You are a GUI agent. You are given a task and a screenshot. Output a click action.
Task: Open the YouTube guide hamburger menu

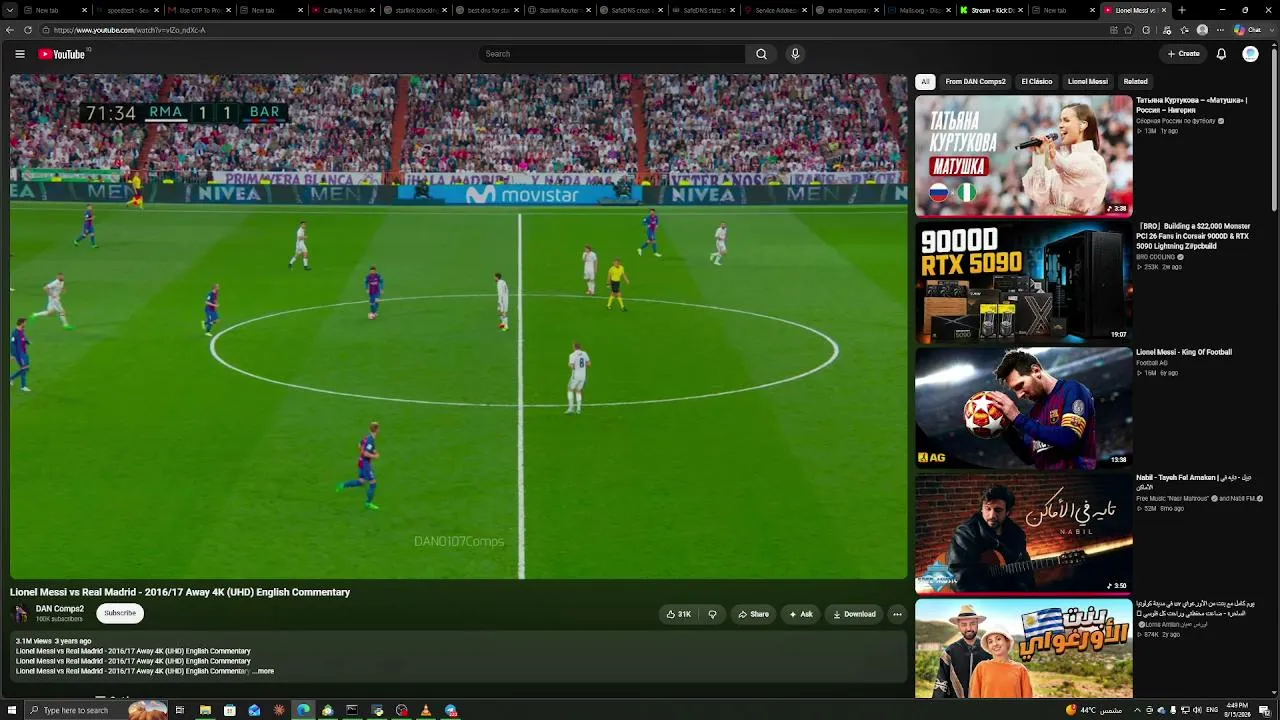click(x=20, y=54)
